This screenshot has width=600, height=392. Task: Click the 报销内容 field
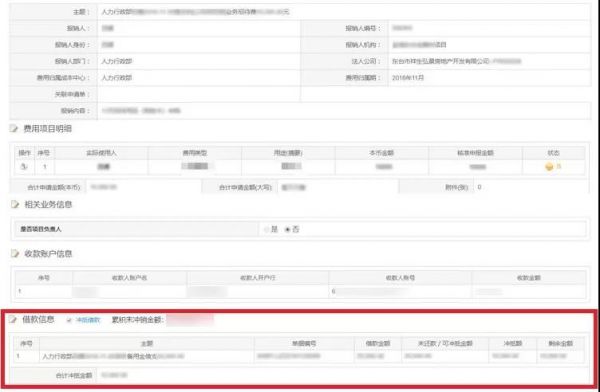344,111
